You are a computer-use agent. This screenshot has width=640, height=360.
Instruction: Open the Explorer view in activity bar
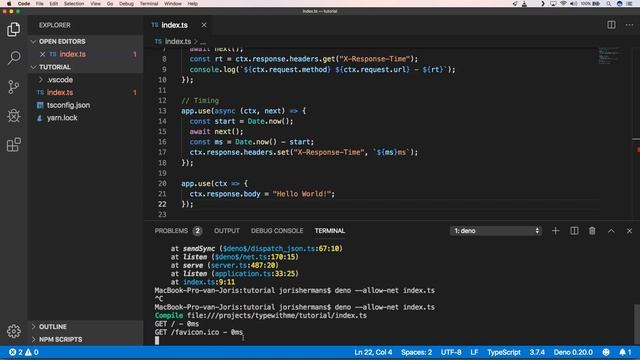(13, 29)
